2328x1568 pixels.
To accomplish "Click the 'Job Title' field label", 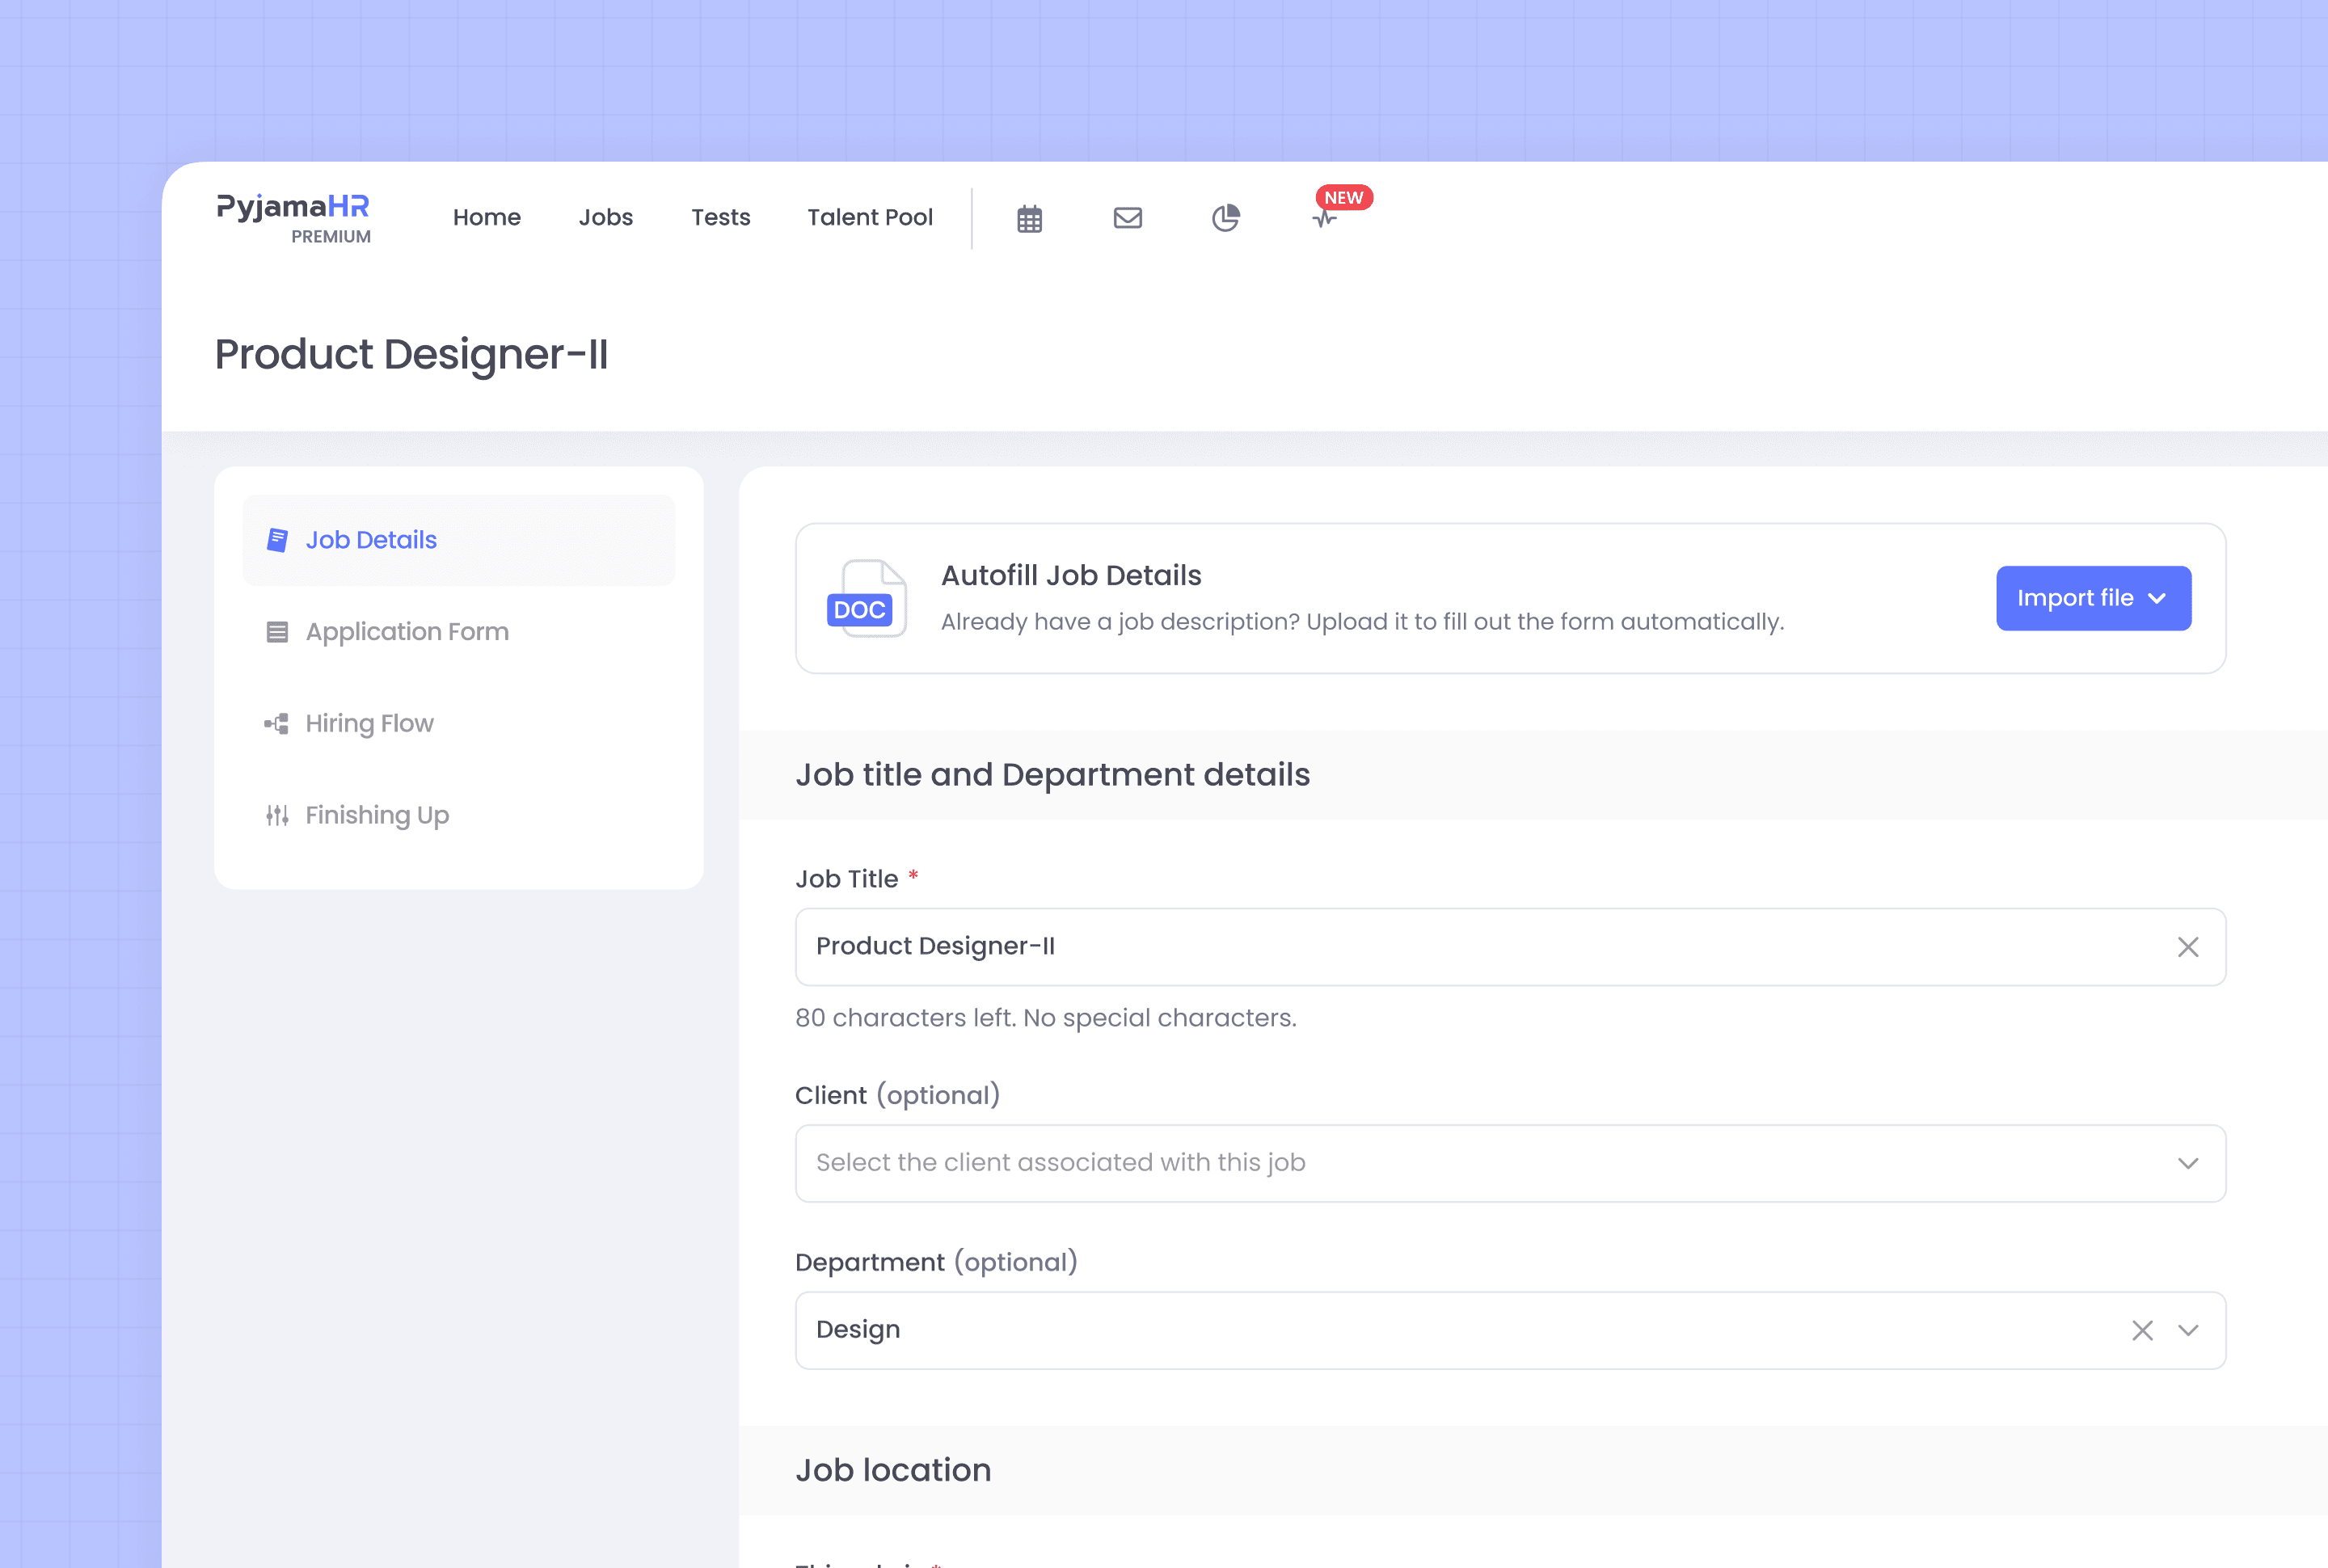I will 846,879.
